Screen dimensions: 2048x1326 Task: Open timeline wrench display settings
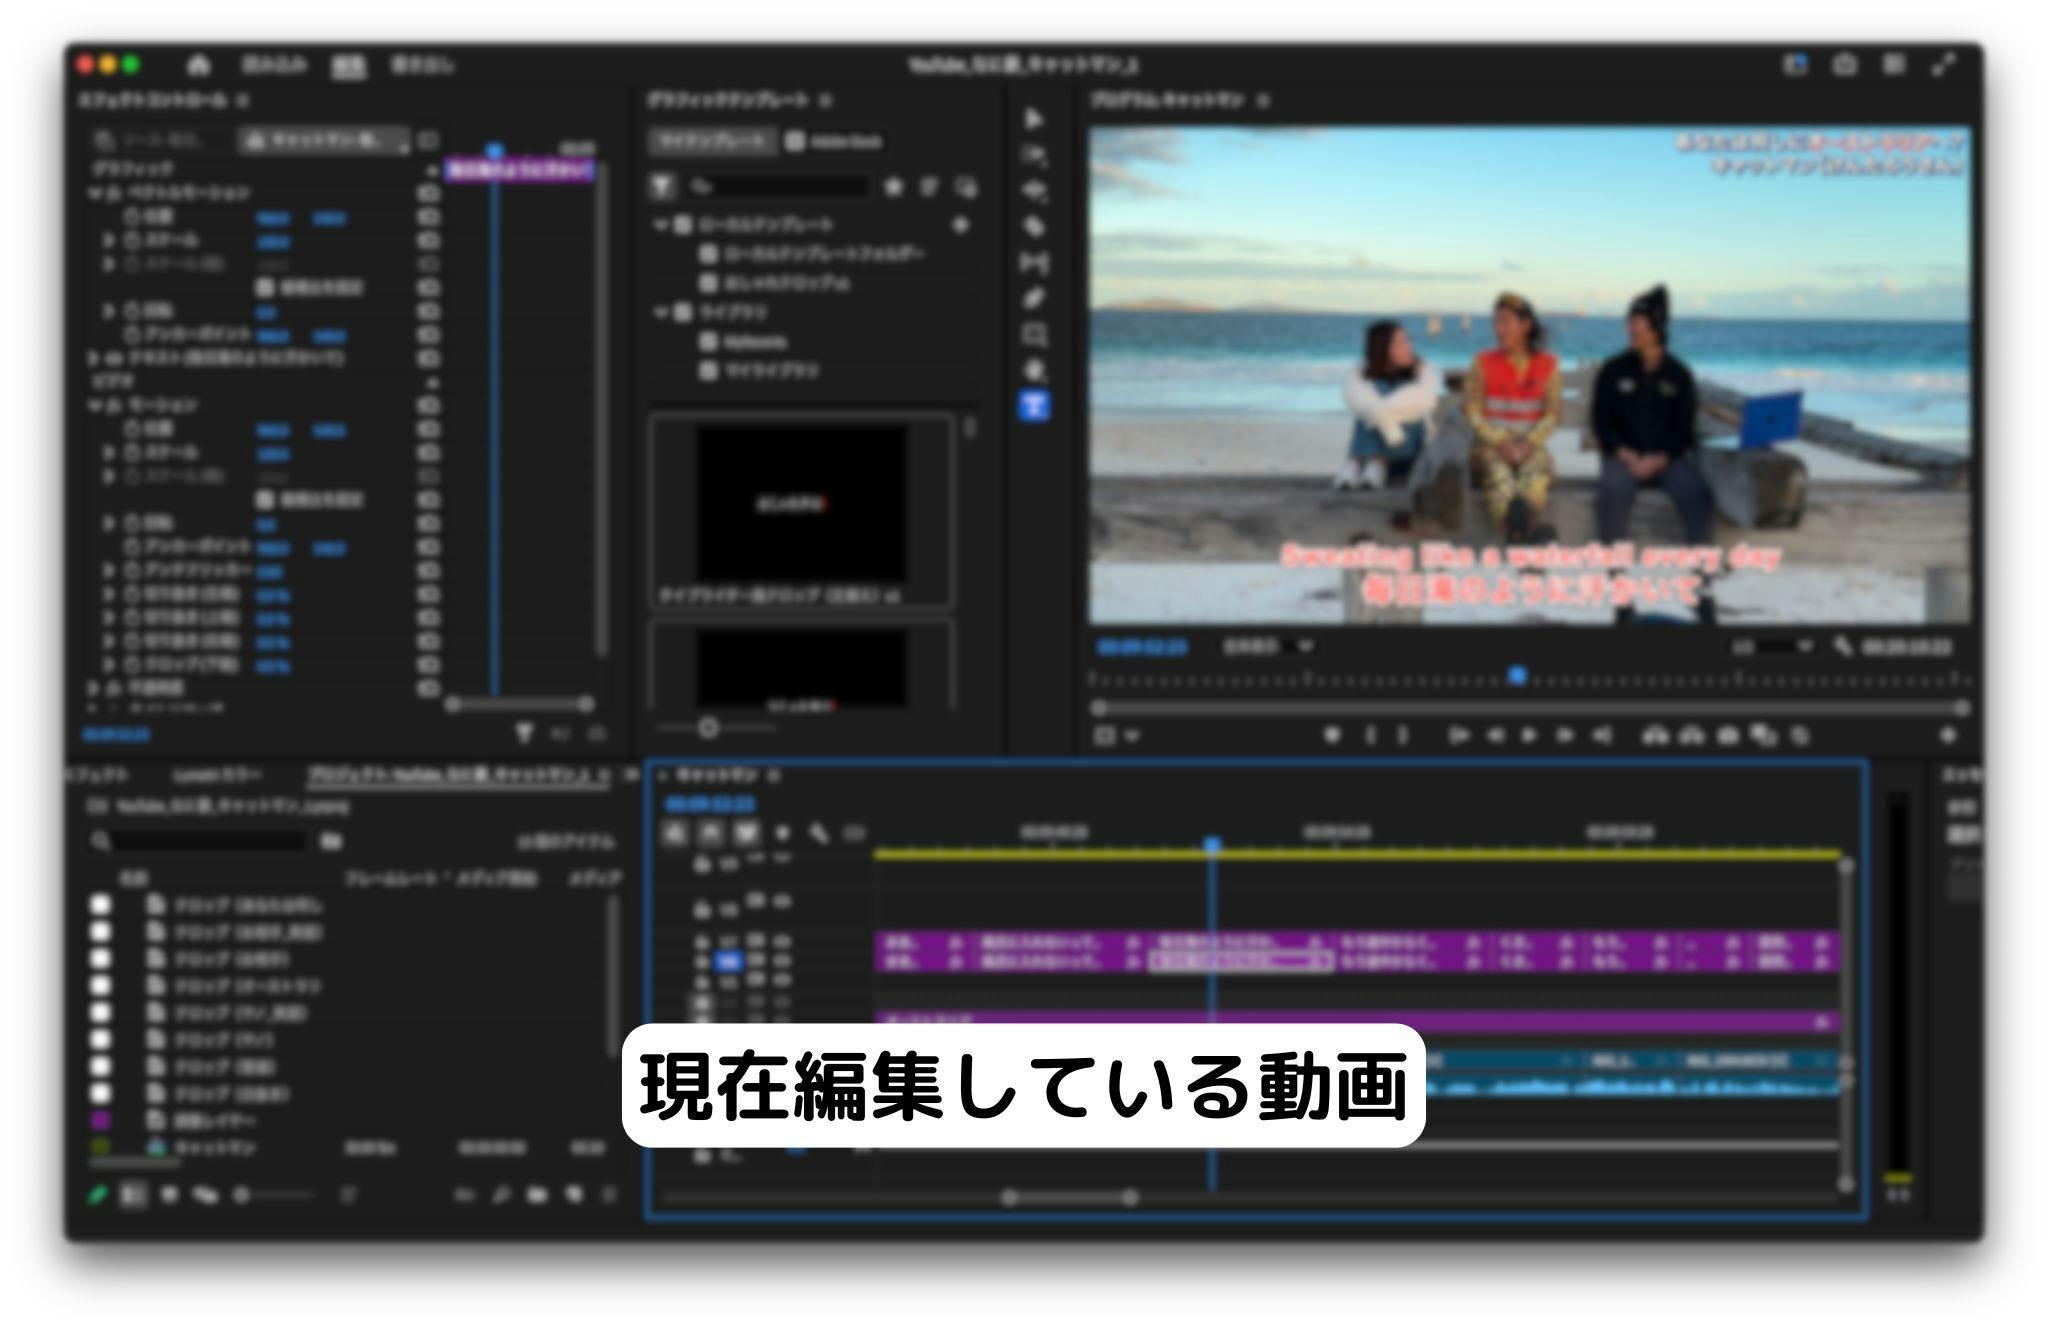point(819,833)
